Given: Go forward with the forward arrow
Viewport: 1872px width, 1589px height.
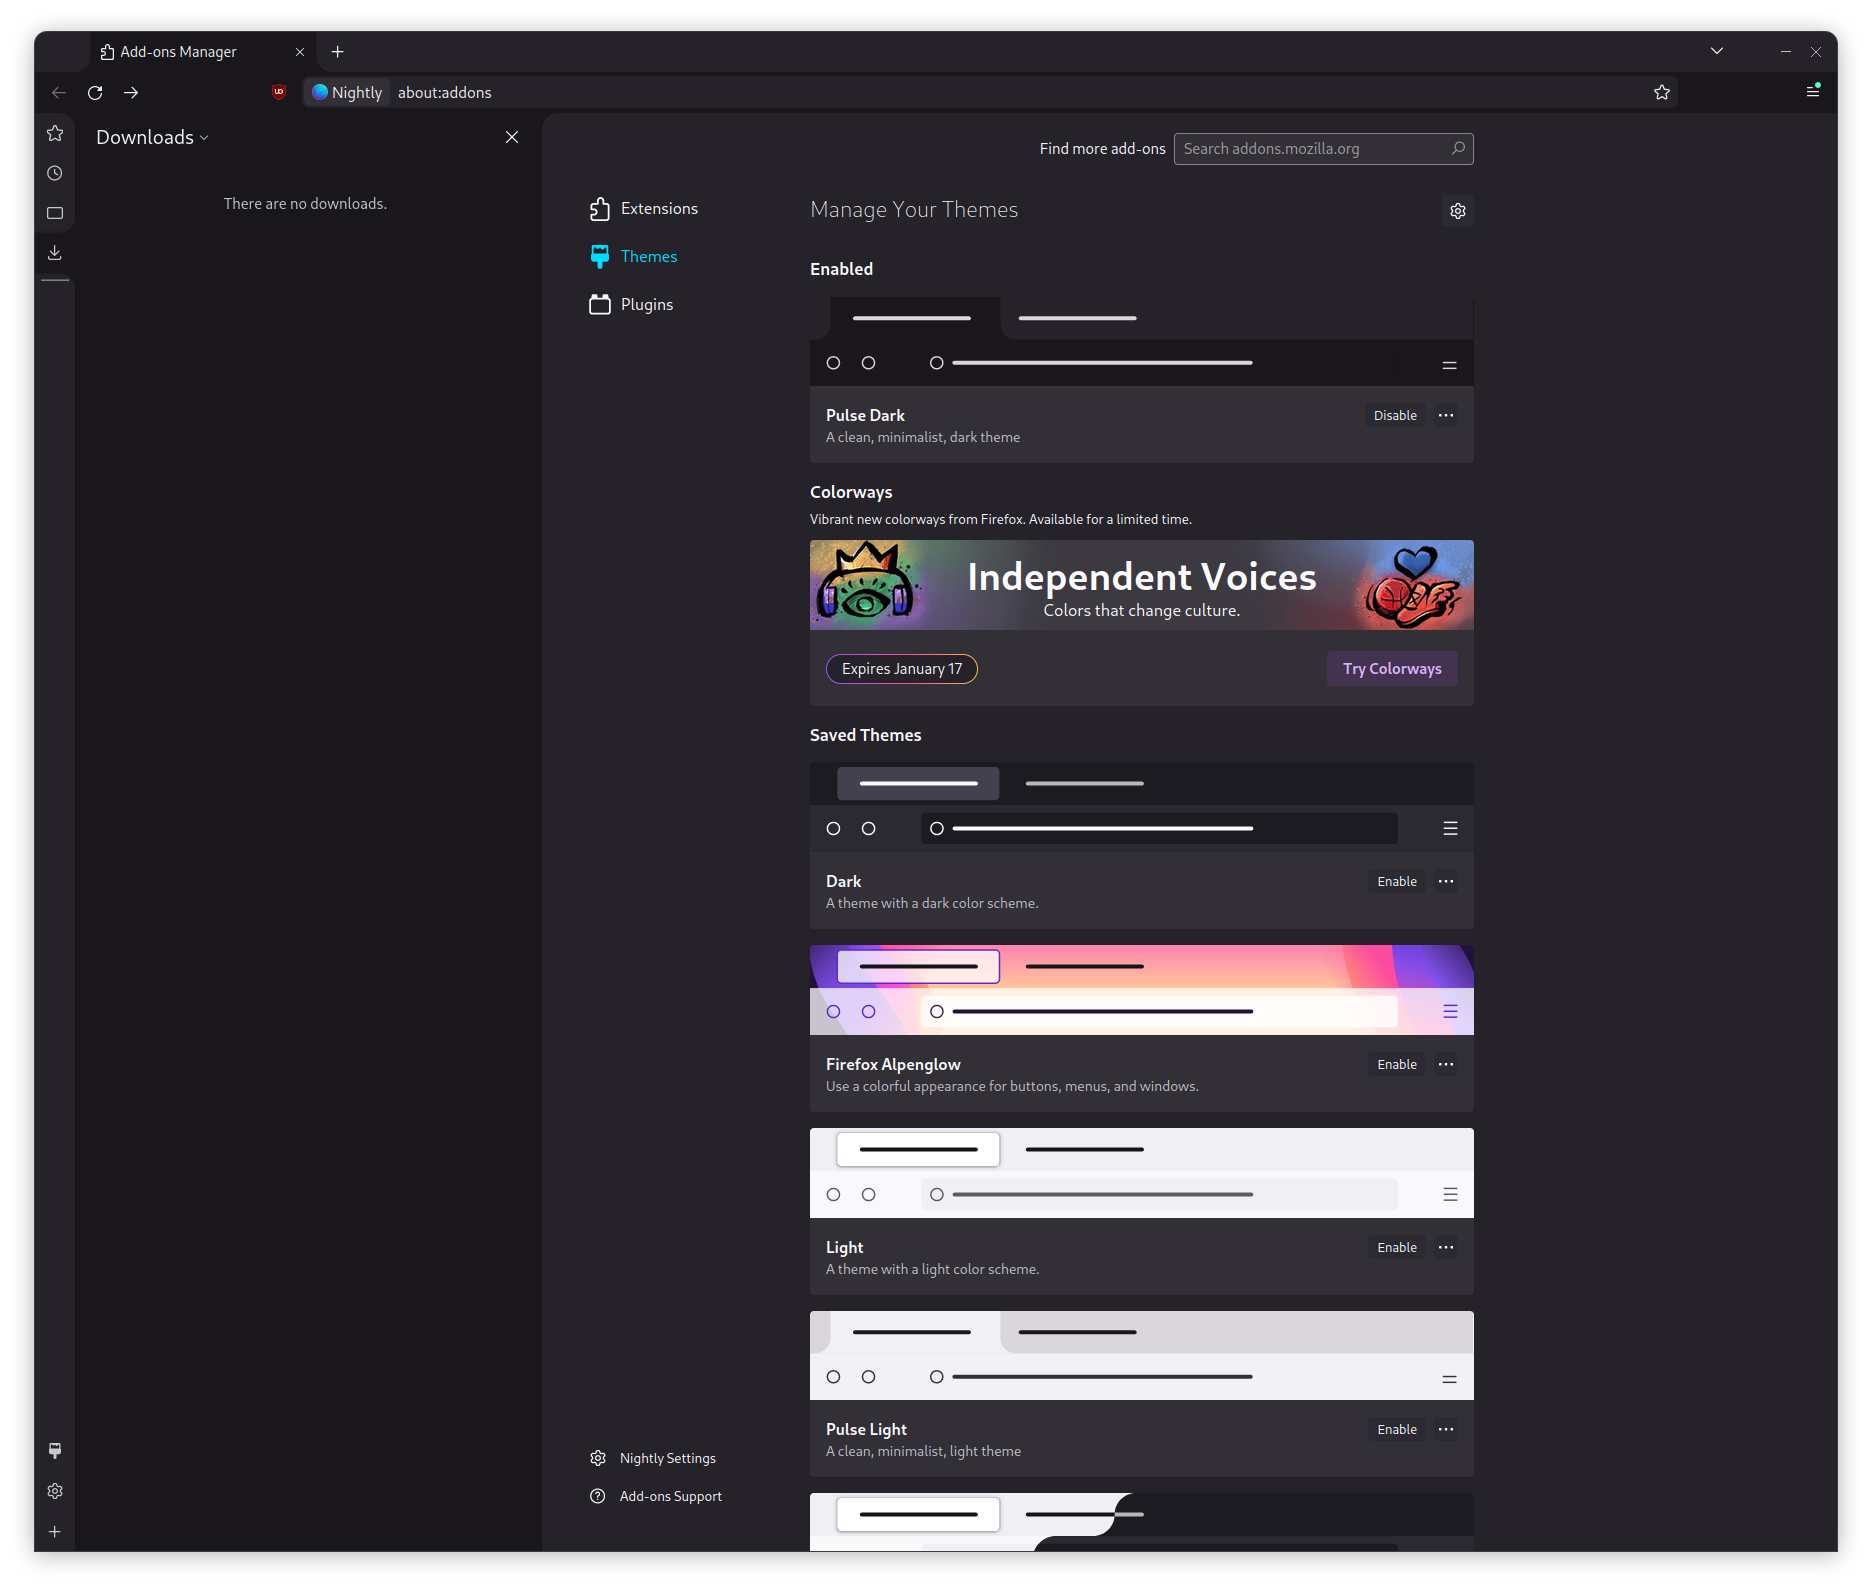Looking at the screenshot, I should [x=131, y=92].
